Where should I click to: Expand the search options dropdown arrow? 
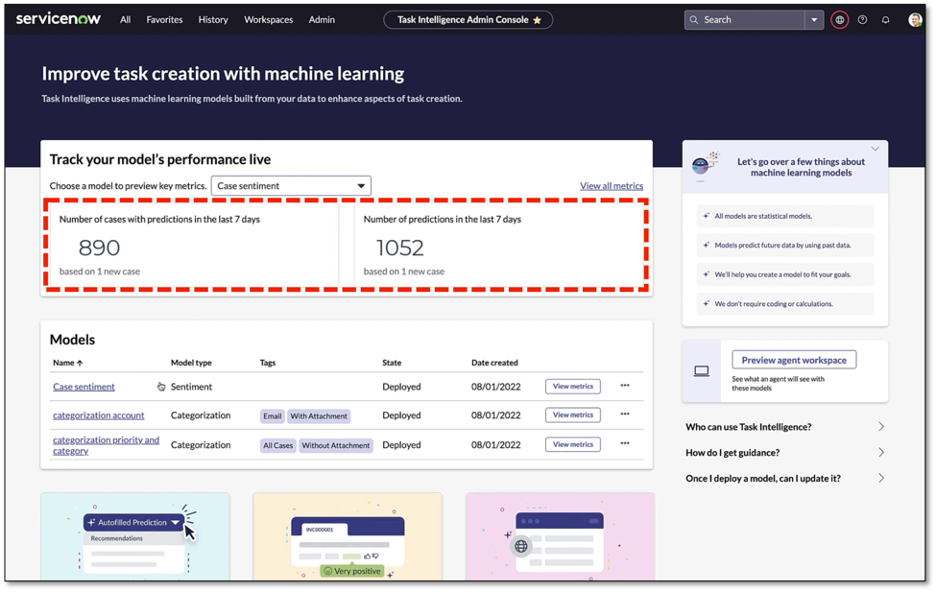[x=814, y=20]
